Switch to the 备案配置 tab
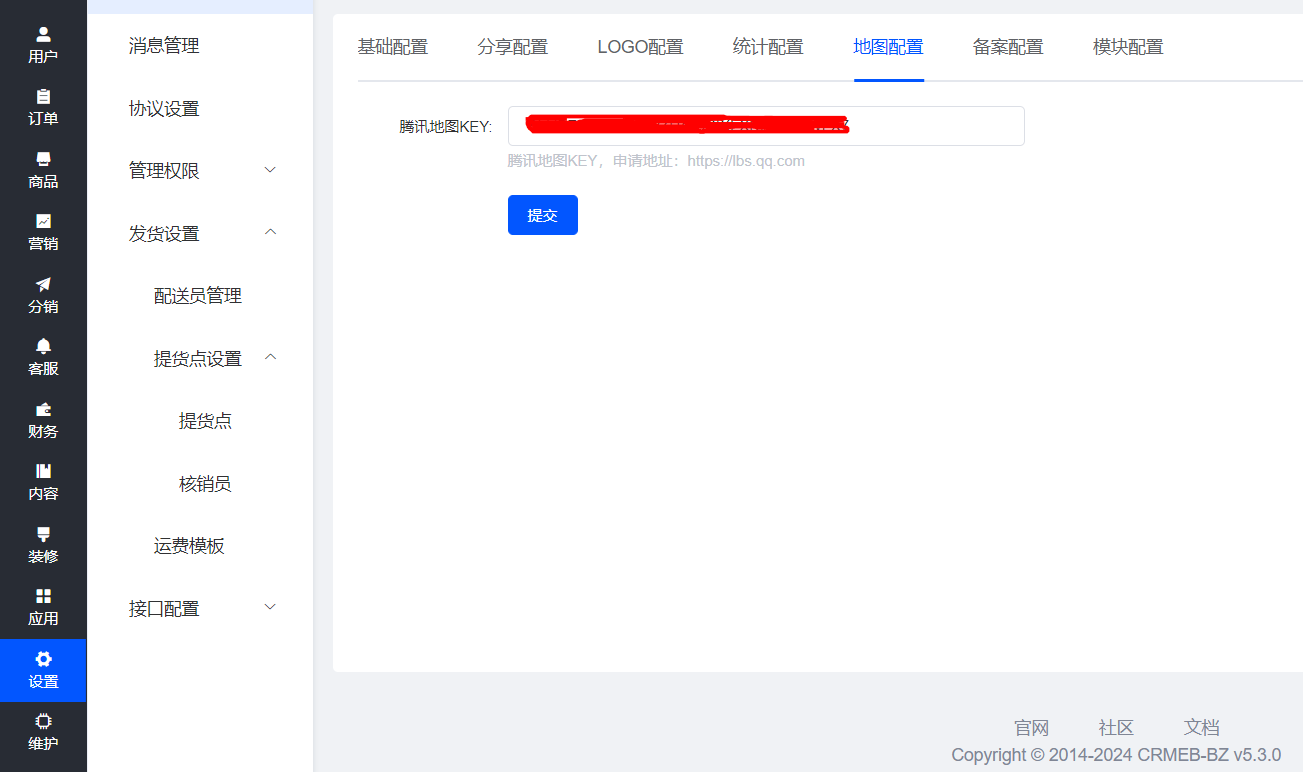Viewport: 1303px width, 772px height. (x=1008, y=47)
